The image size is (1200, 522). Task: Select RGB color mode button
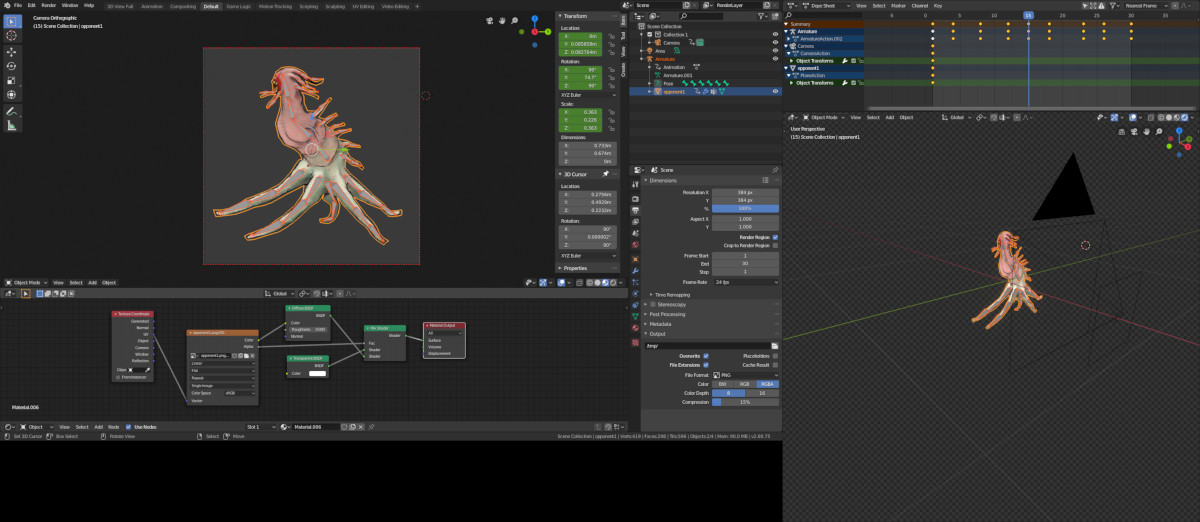(x=744, y=384)
